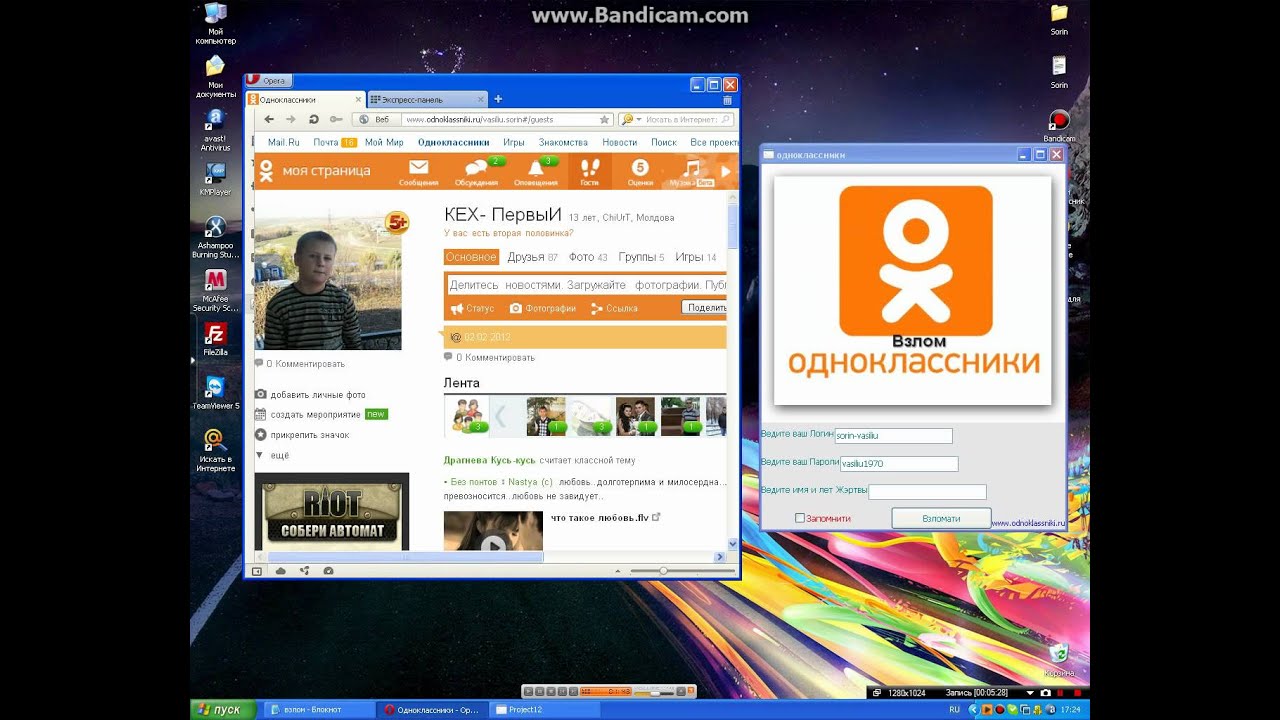Toggle Opera panel button in status bar
The image size is (1280, 720).
pyautogui.click(x=257, y=571)
